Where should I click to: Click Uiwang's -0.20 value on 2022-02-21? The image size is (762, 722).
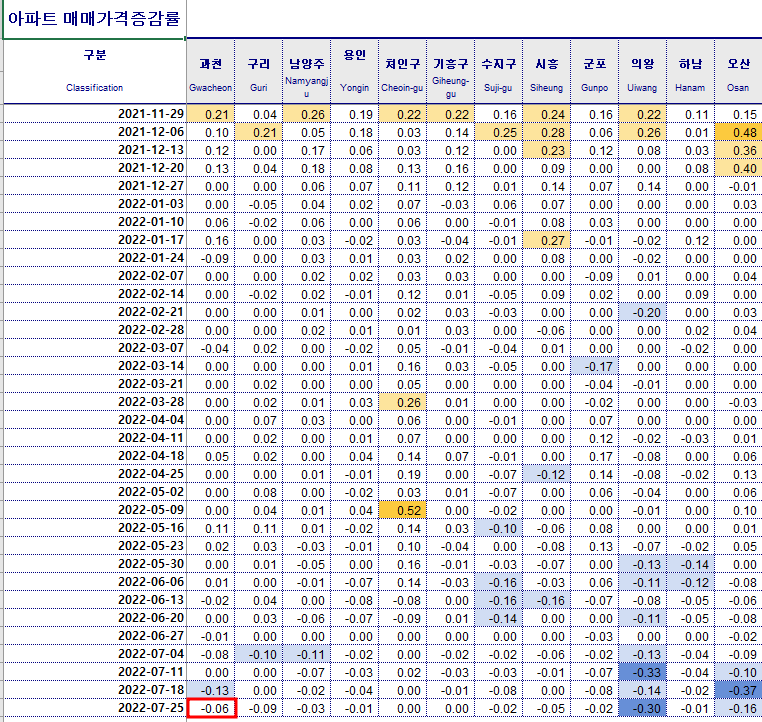point(642,311)
